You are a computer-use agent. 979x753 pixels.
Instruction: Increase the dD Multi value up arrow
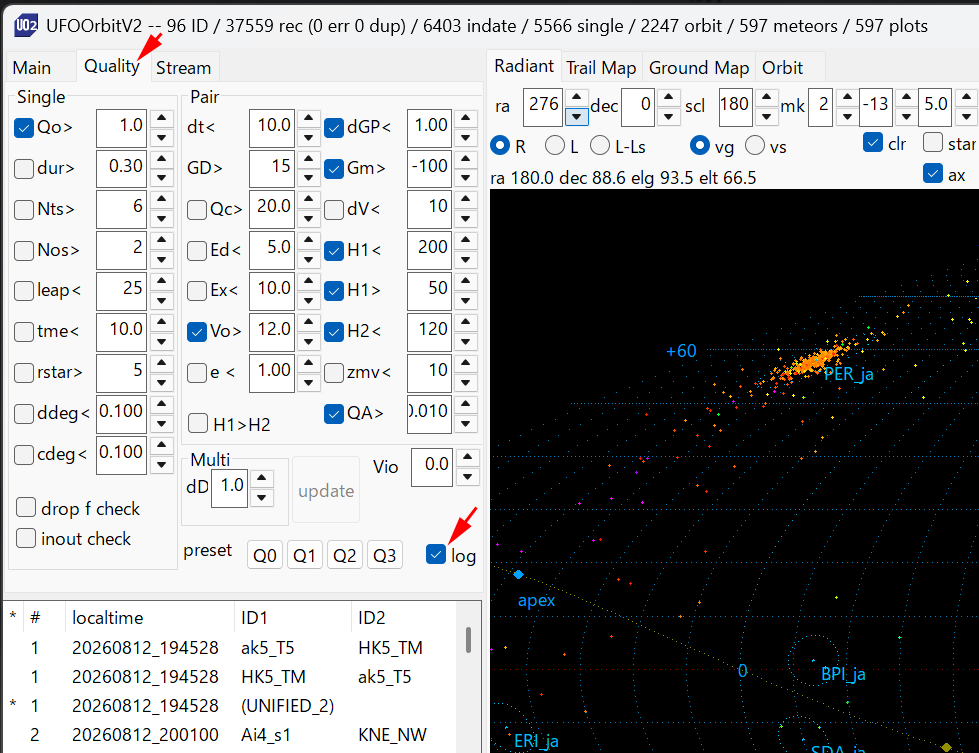pyautogui.click(x=262, y=479)
